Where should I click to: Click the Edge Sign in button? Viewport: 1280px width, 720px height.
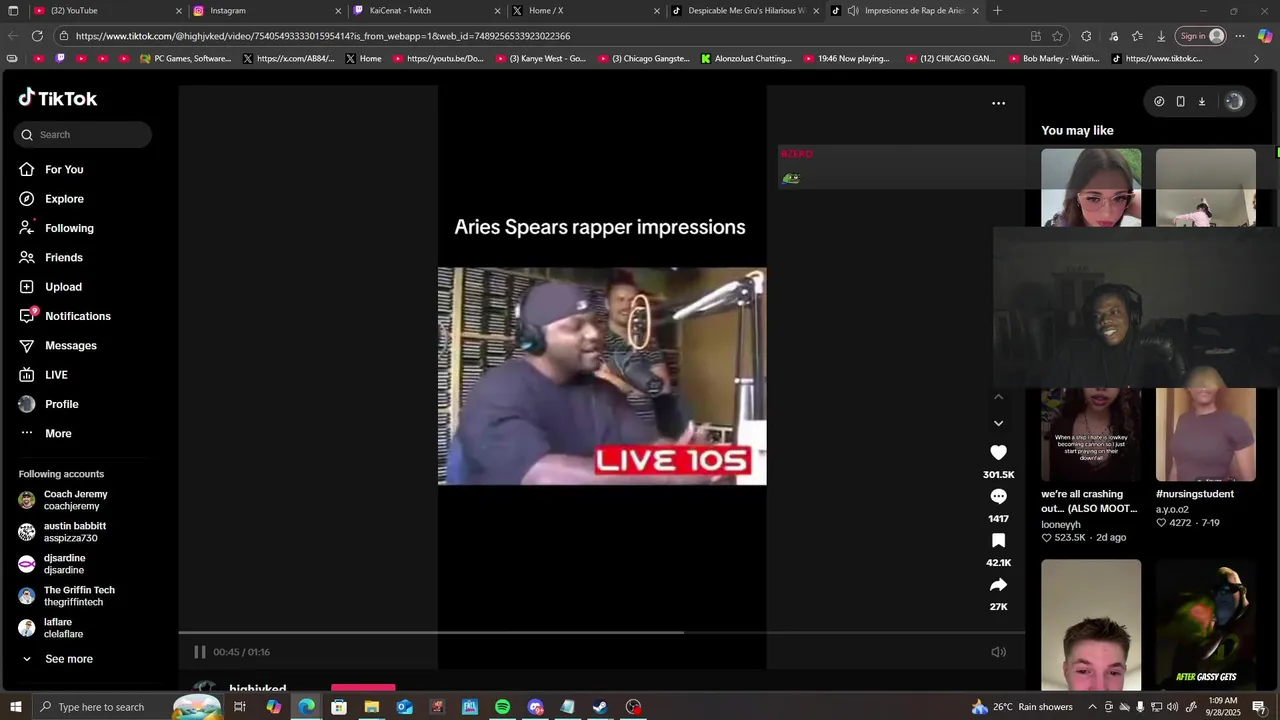pos(1201,36)
